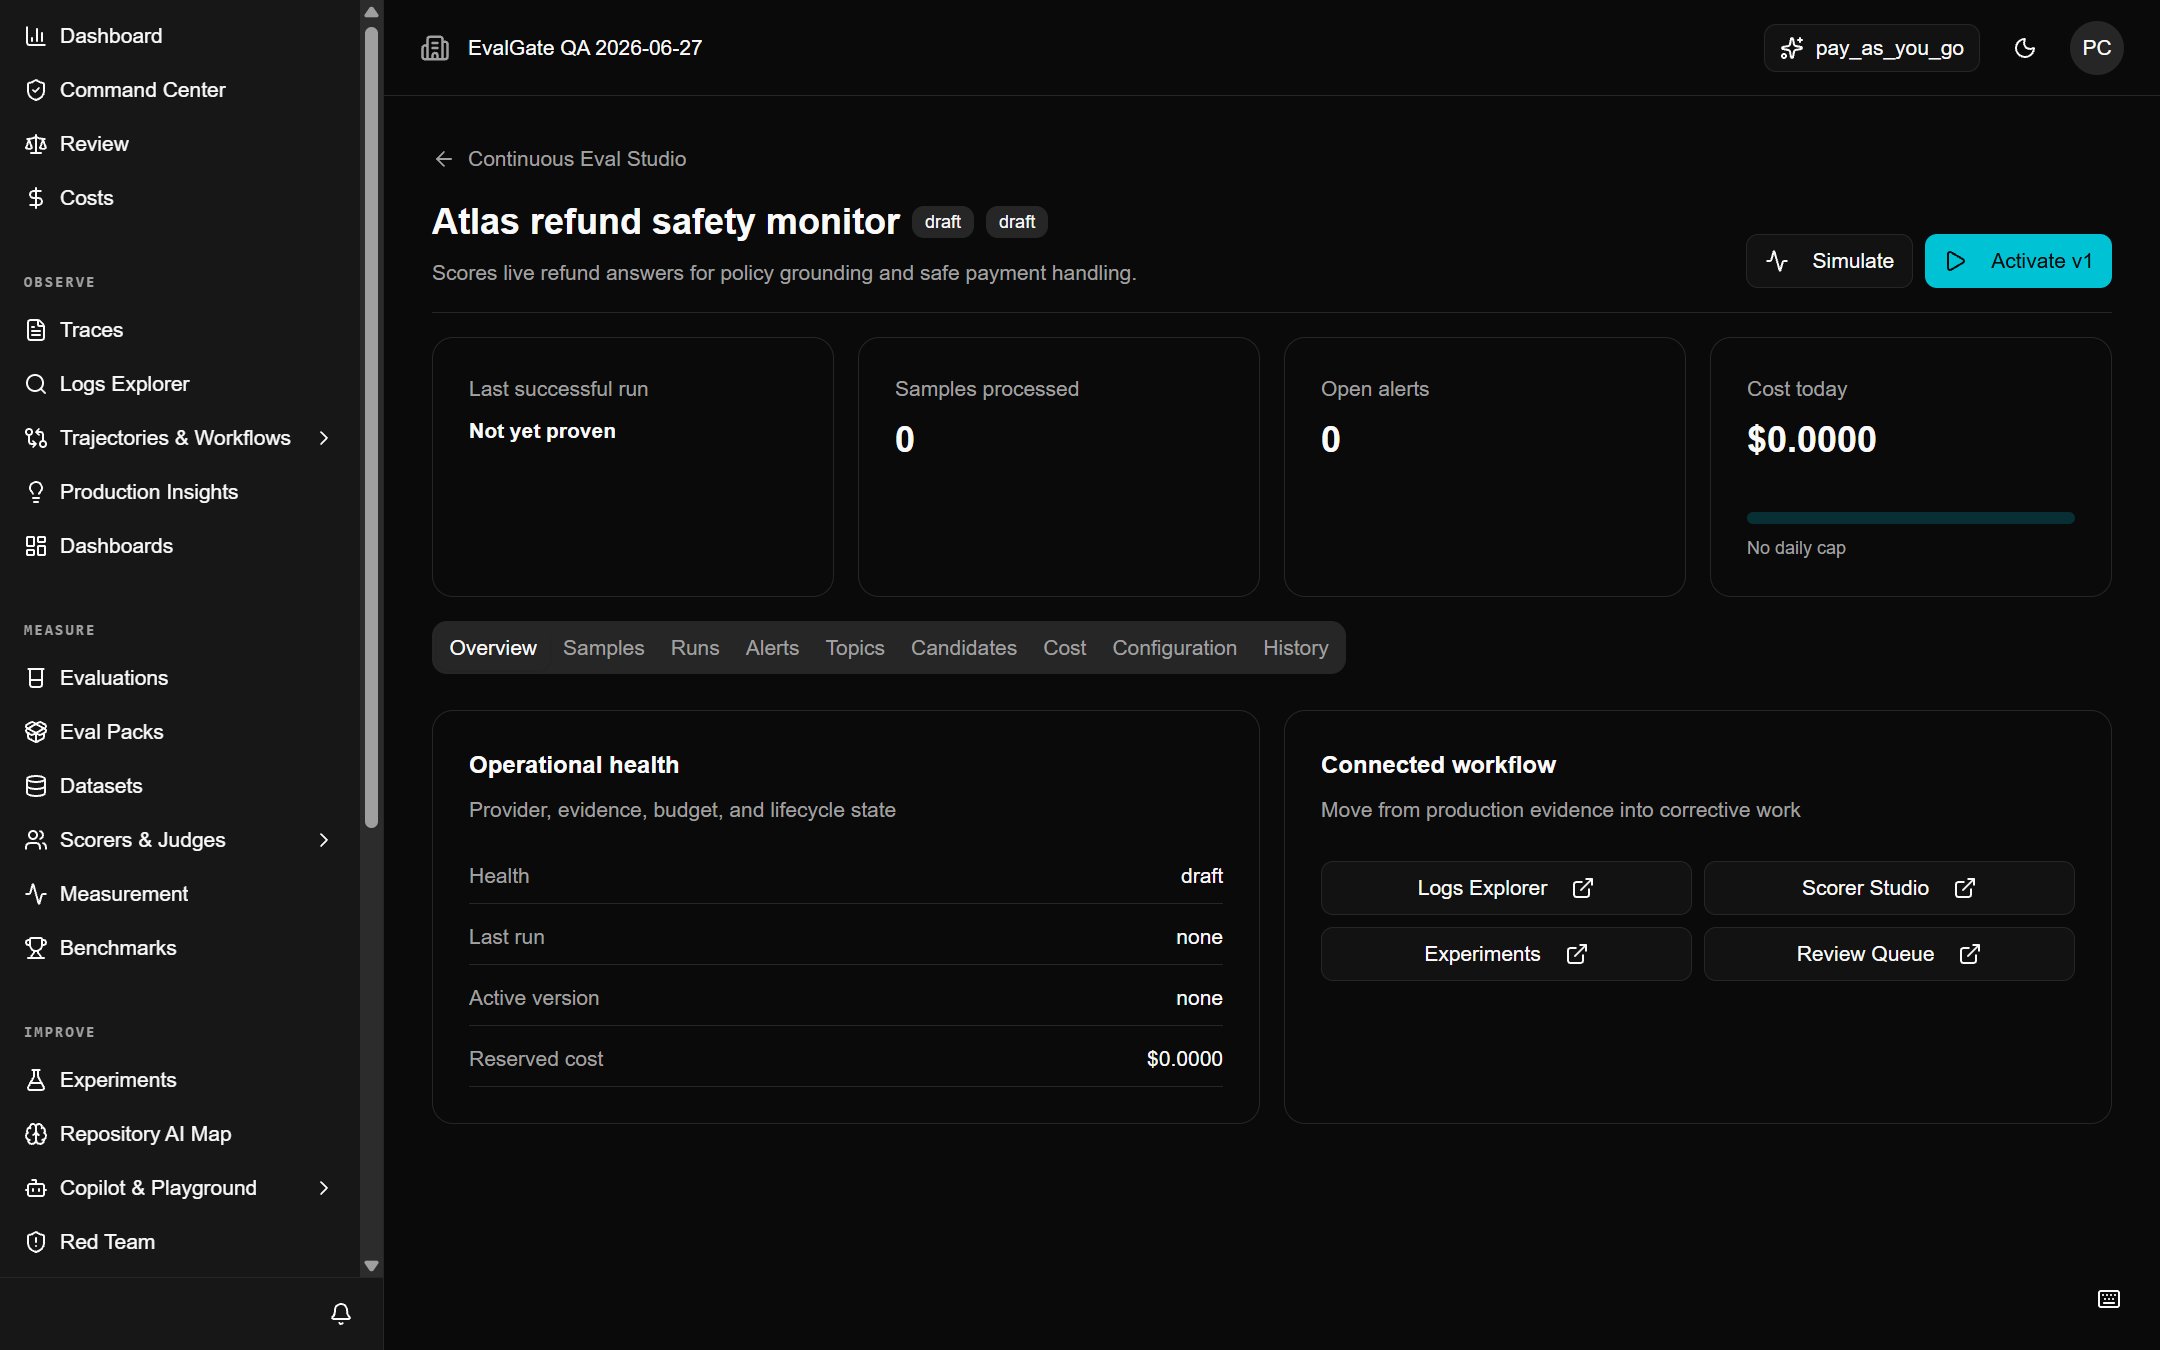Screen dimensions: 2160x1350
Task: Expand the Copilot & Playground submenu chevron
Action: (324, 1188)
